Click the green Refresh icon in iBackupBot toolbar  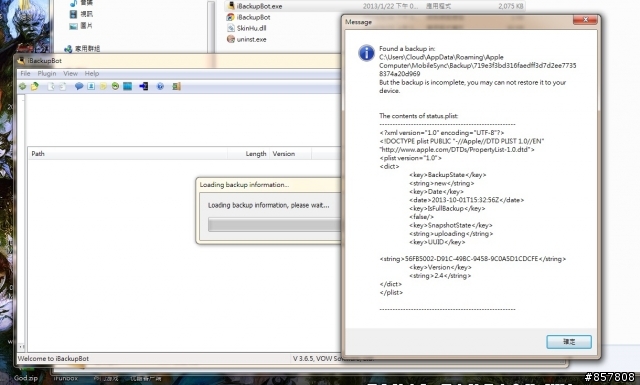[x=23, y=86]
